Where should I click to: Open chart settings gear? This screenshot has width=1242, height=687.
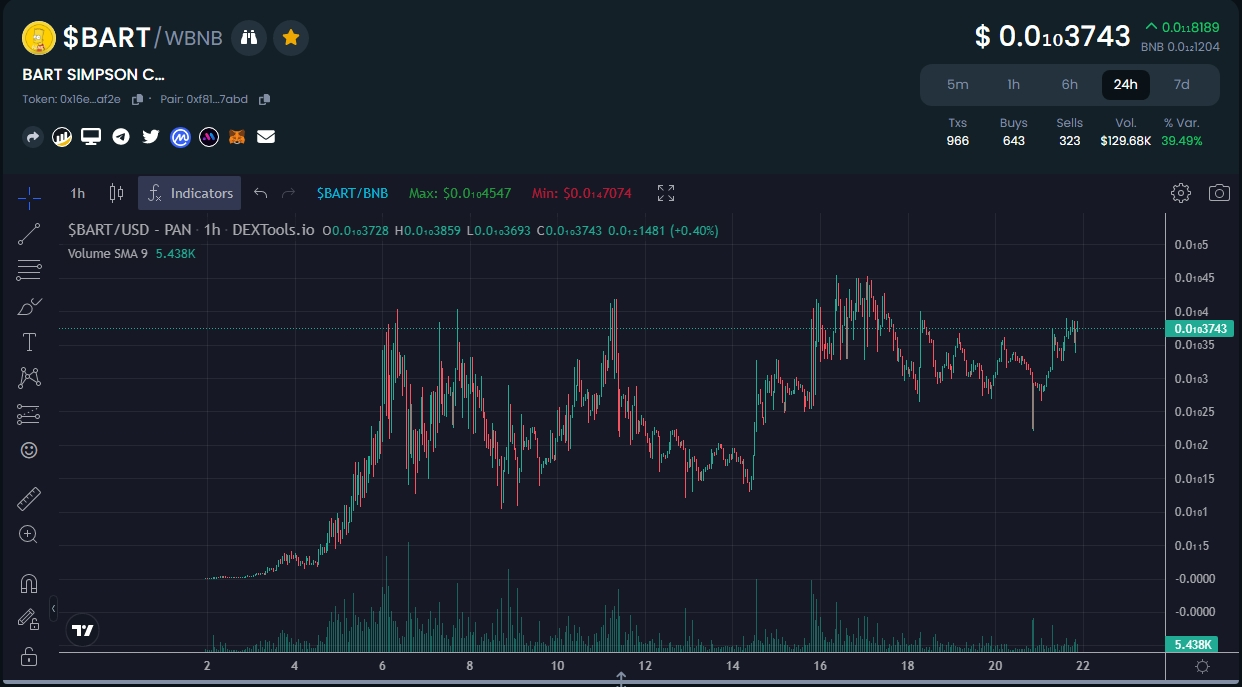coord(1181,193)
